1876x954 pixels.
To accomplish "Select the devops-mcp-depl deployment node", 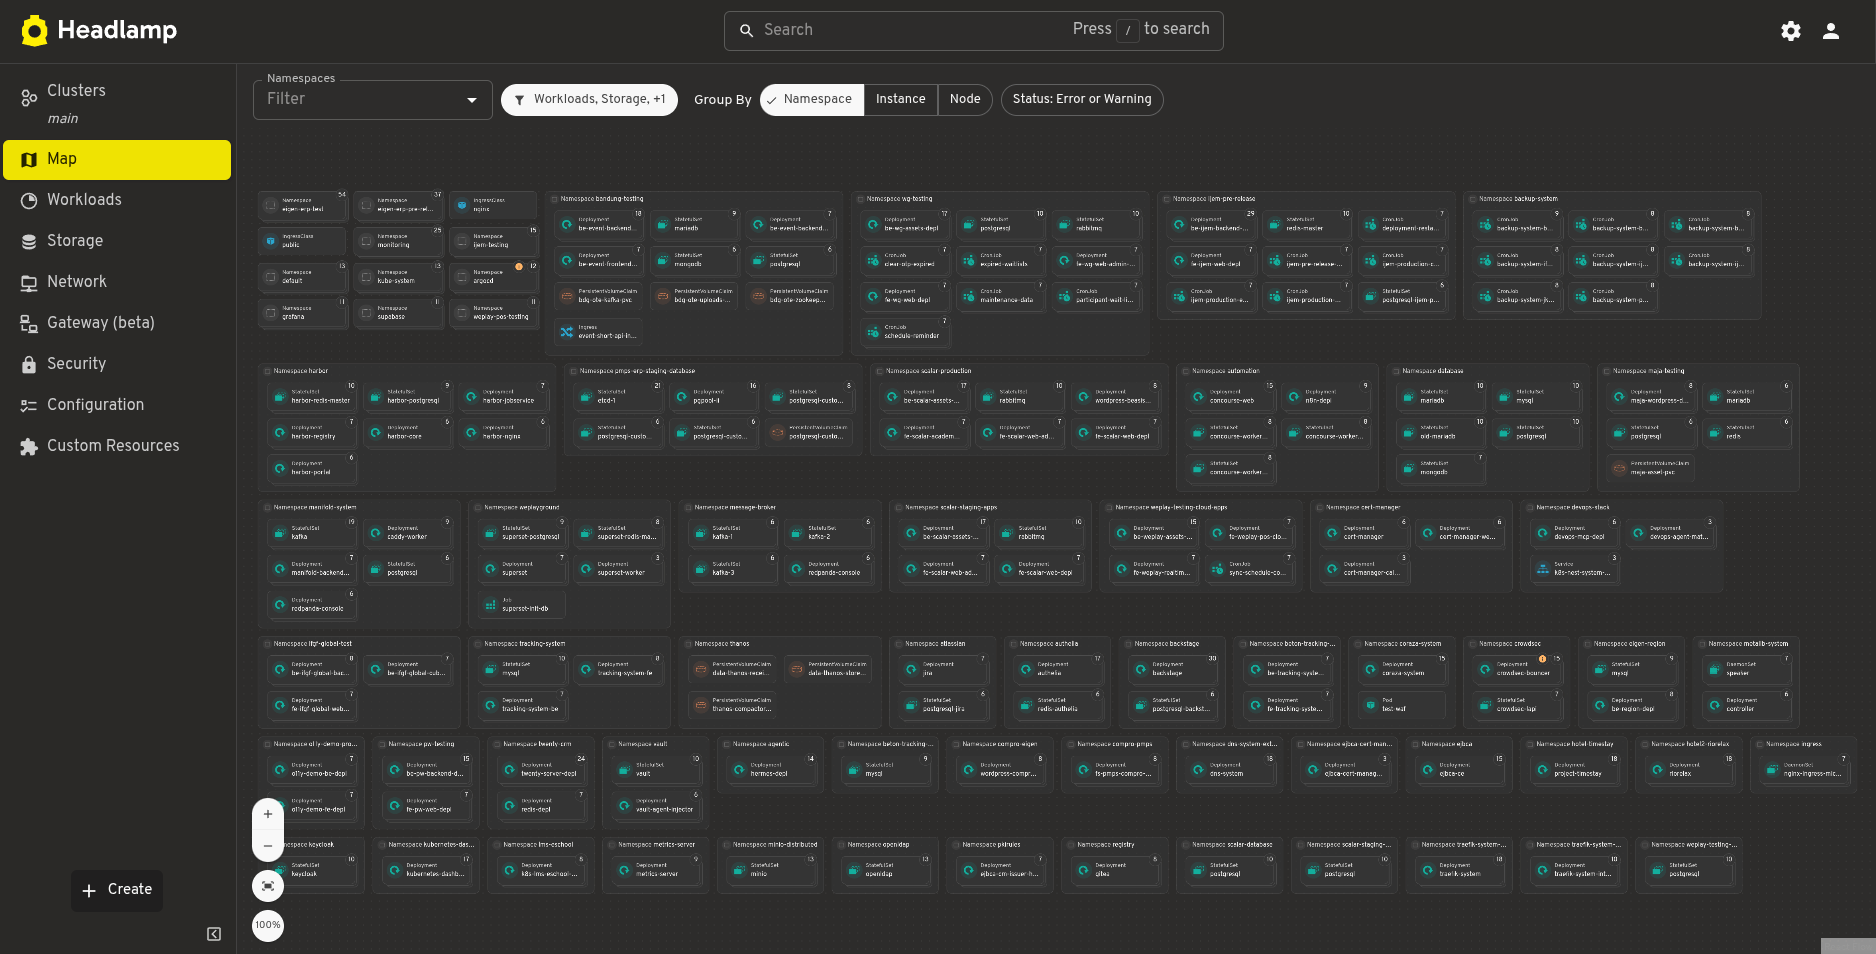I will [1575, 532].
